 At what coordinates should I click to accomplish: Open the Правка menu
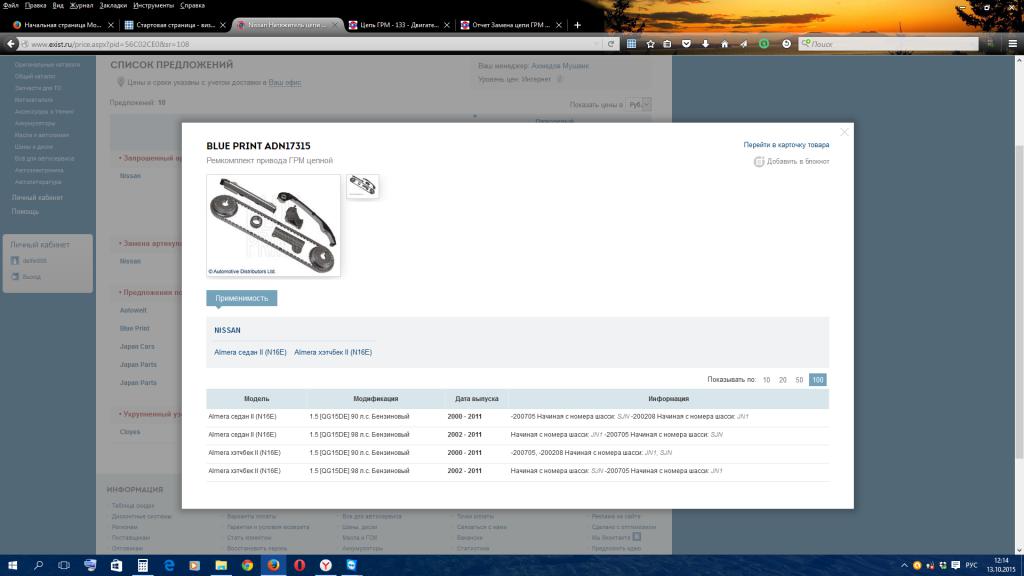pos(35,5)
